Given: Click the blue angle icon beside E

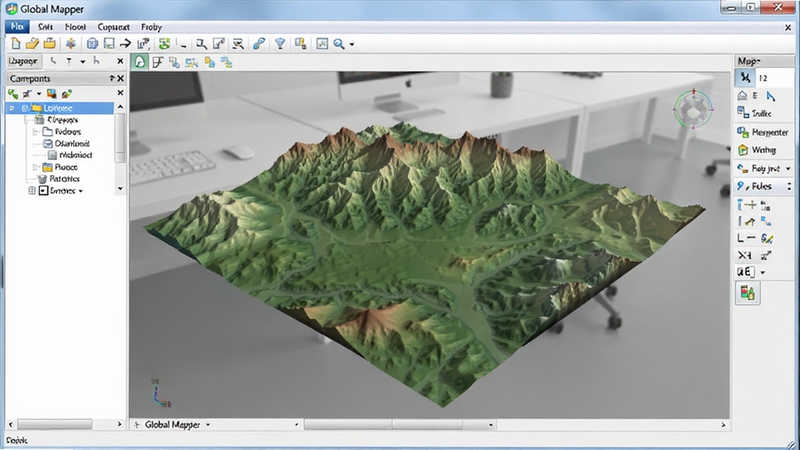Looking at the screenshot, I should tap(771, 95).
